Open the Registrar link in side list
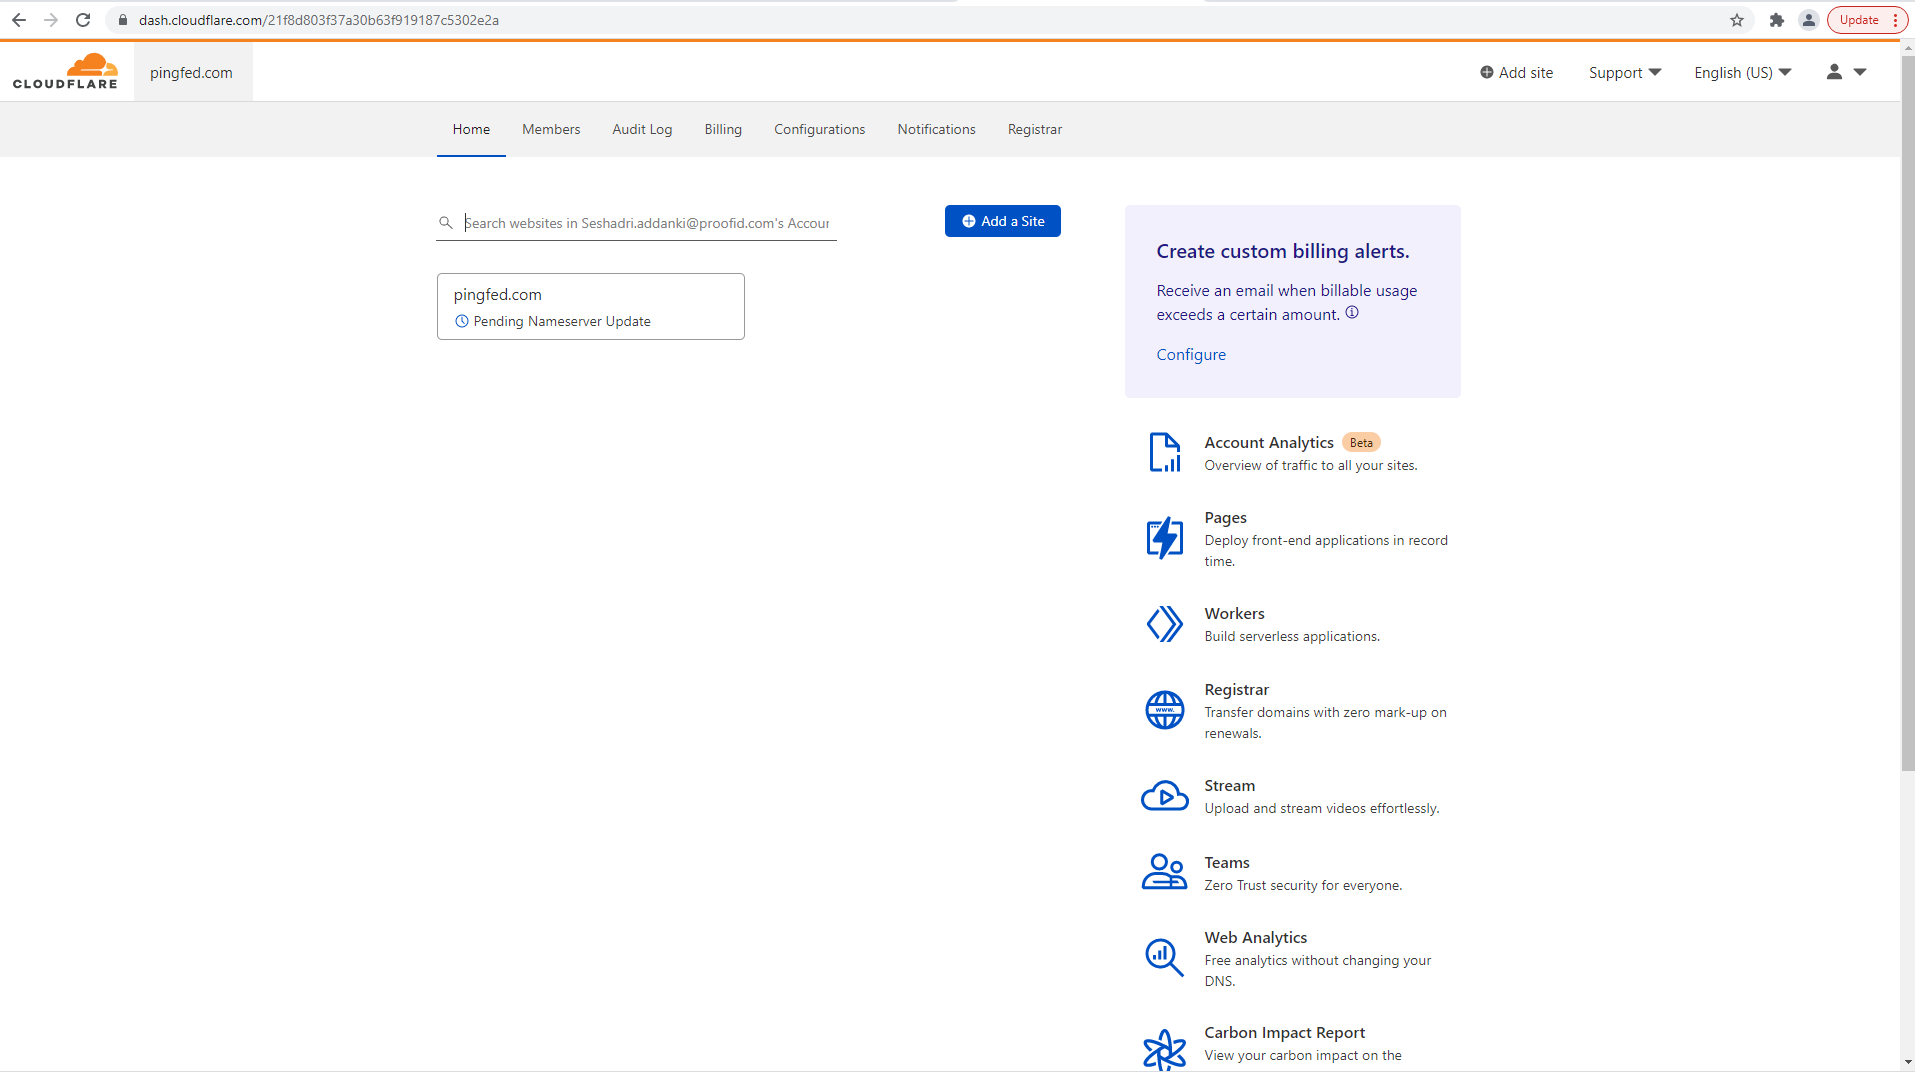This screenshot has height=1076, width=1915. tap(1236, 689)
